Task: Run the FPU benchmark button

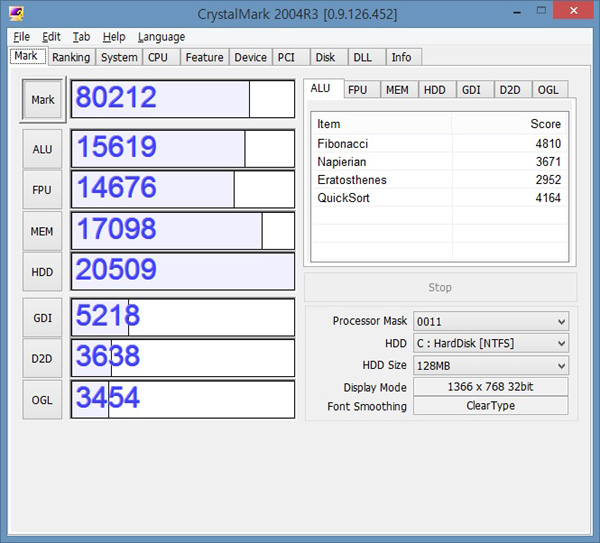Action: click(x=42, y=190)
